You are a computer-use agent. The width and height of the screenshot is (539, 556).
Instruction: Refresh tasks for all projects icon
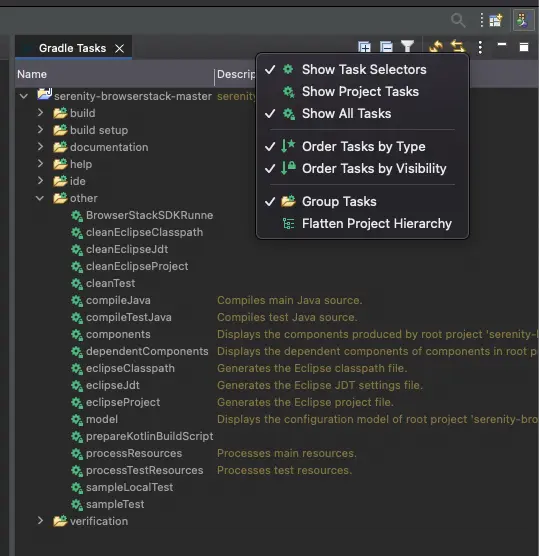[436, 46]
